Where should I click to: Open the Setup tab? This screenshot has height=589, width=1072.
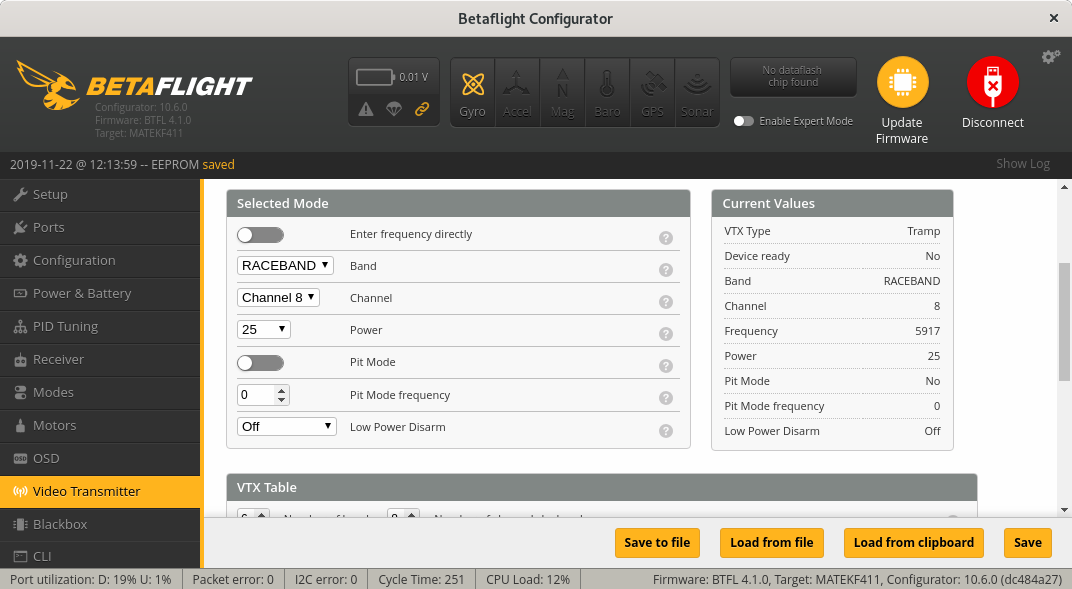pyautogui.click(x=100, y=195)
